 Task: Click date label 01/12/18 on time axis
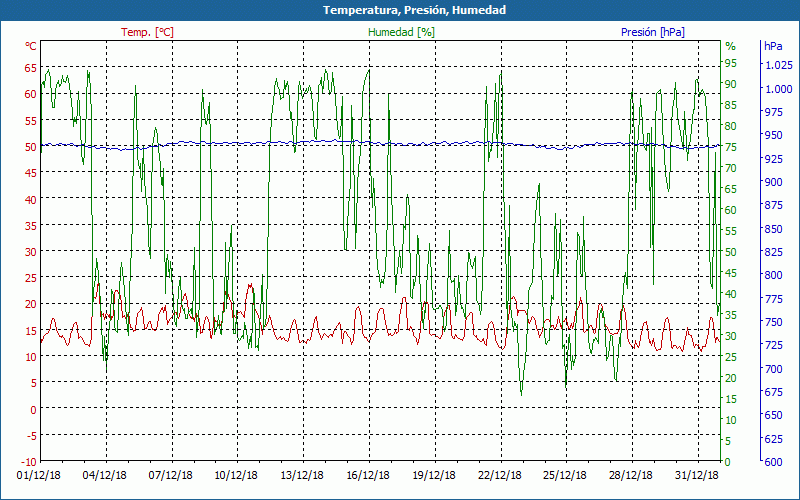(39, 476)
